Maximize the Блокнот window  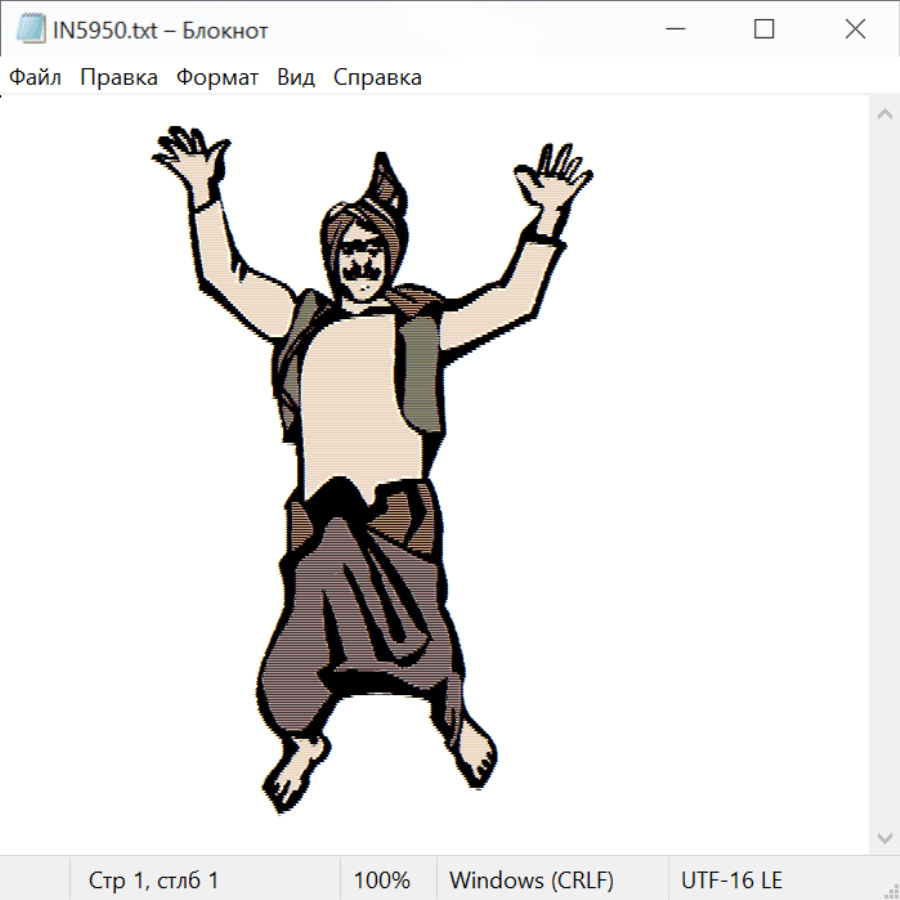click(x=764, y=30)
